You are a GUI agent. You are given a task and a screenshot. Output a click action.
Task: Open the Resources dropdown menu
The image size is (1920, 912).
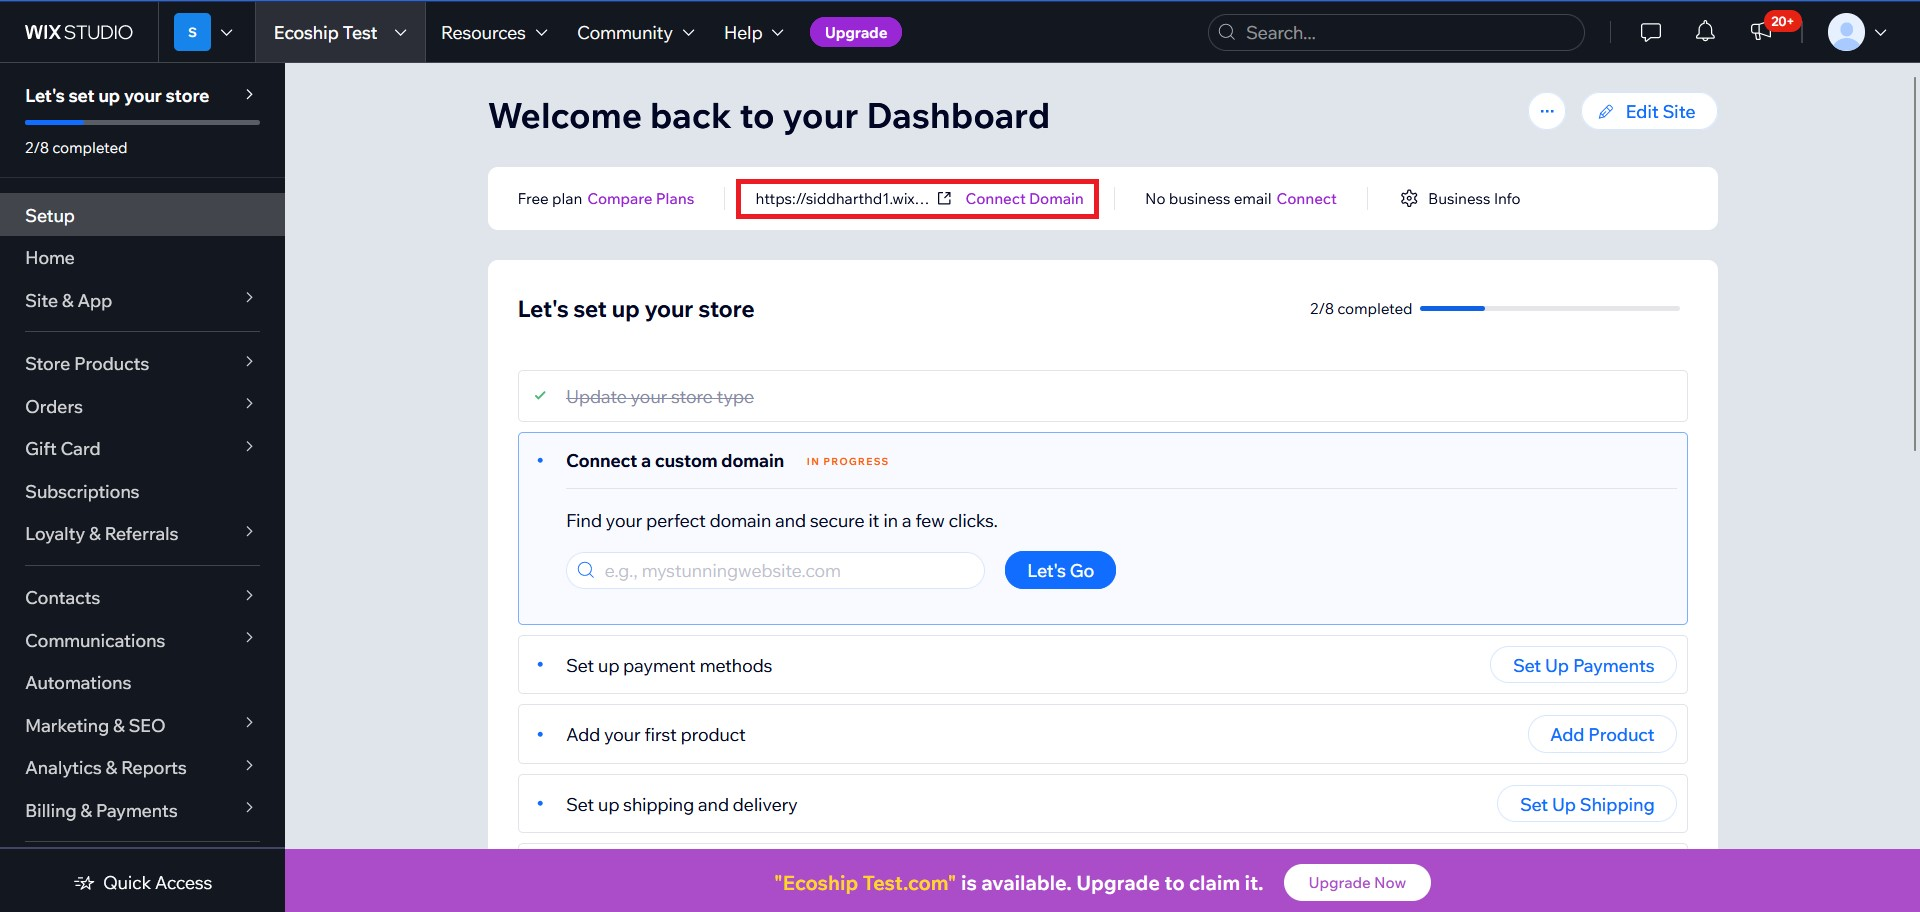(x=494, y=33)
